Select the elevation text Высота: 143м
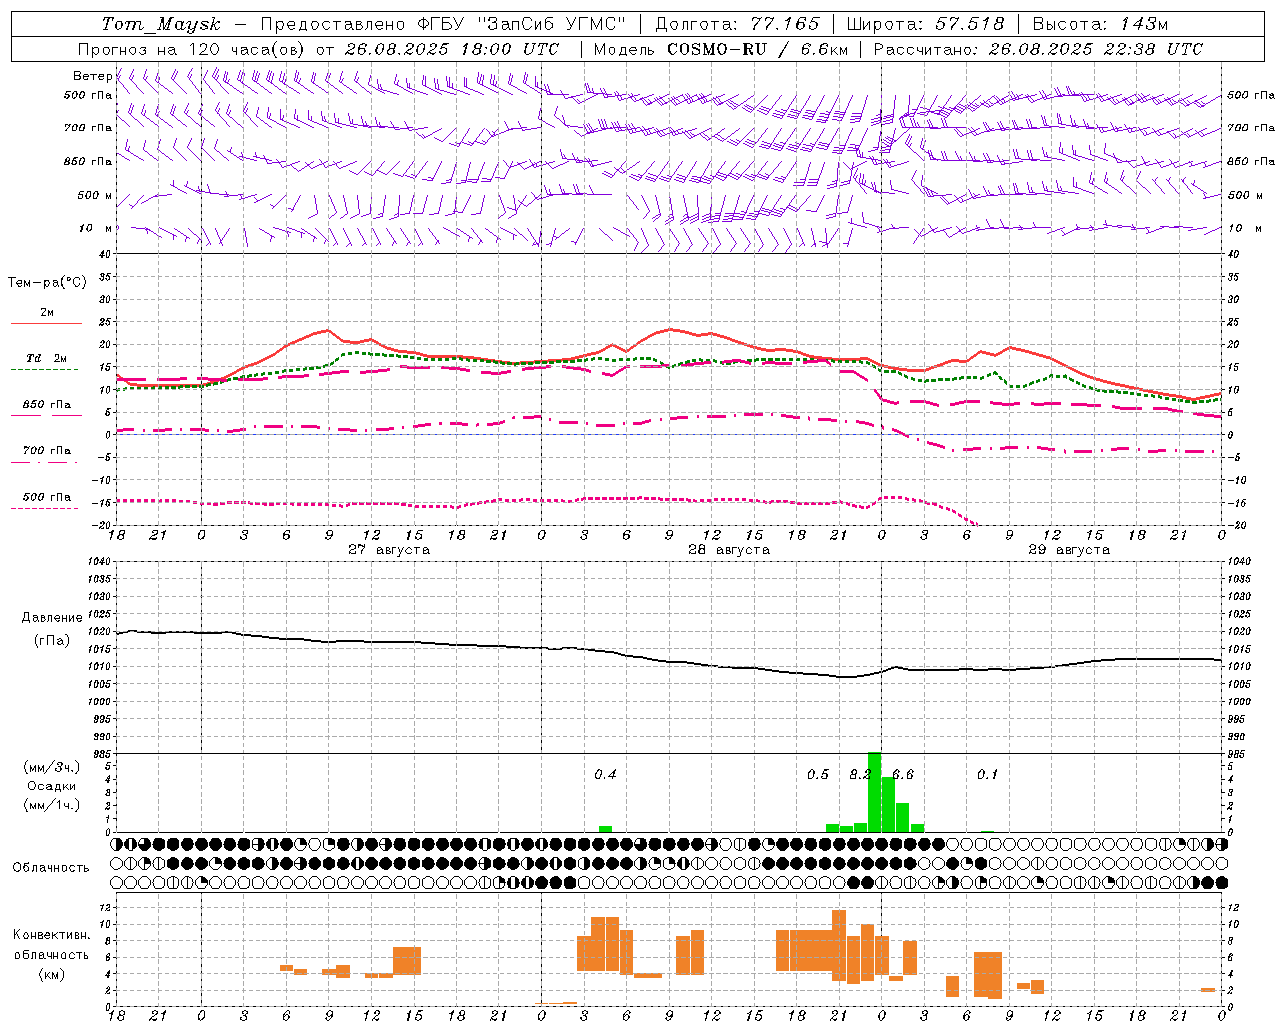This screenshot has height=1024, width=1280. pos(1100,24)
